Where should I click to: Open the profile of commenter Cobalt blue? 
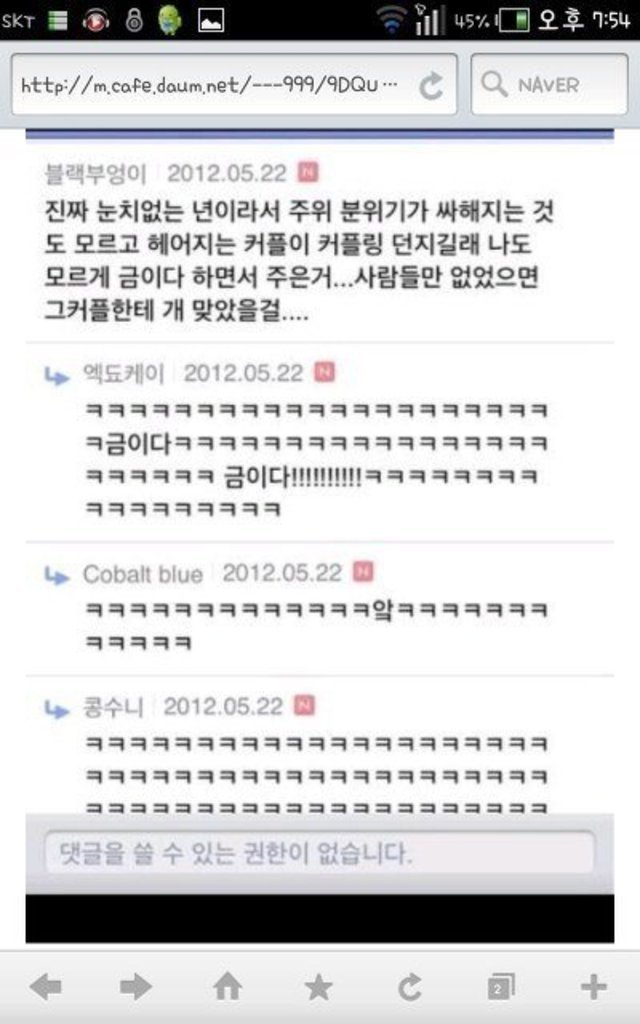[x=142, y=574]
